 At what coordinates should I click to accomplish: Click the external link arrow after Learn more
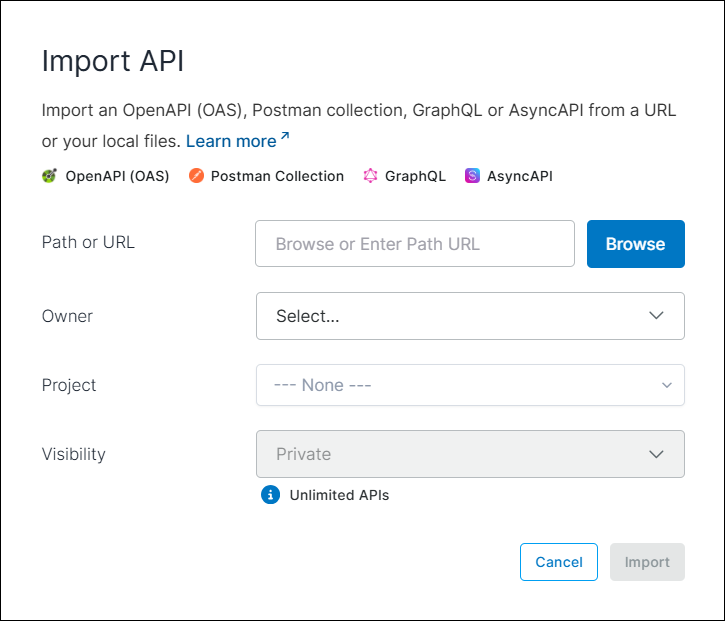pos(285,136)
